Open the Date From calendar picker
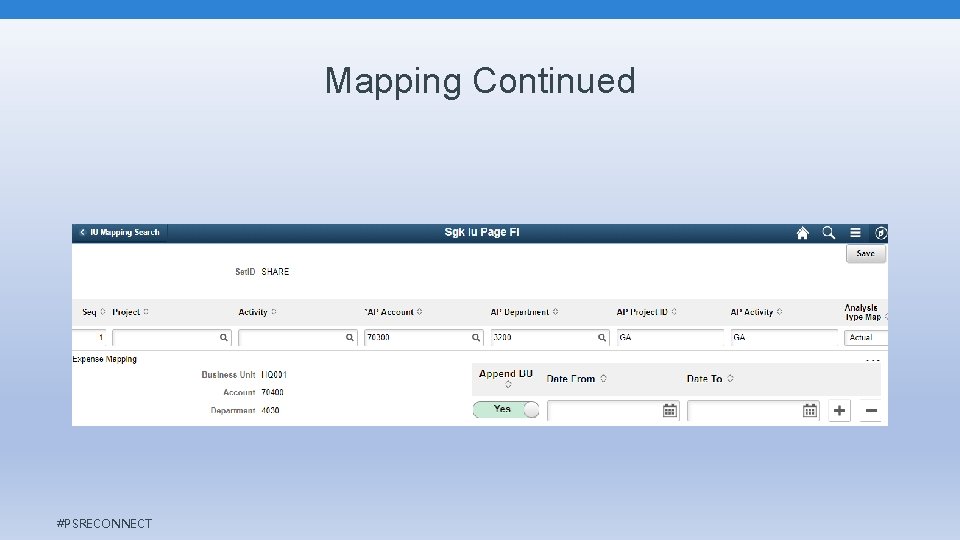This screenshot has width=960, height=540. (x=670, y=410)
